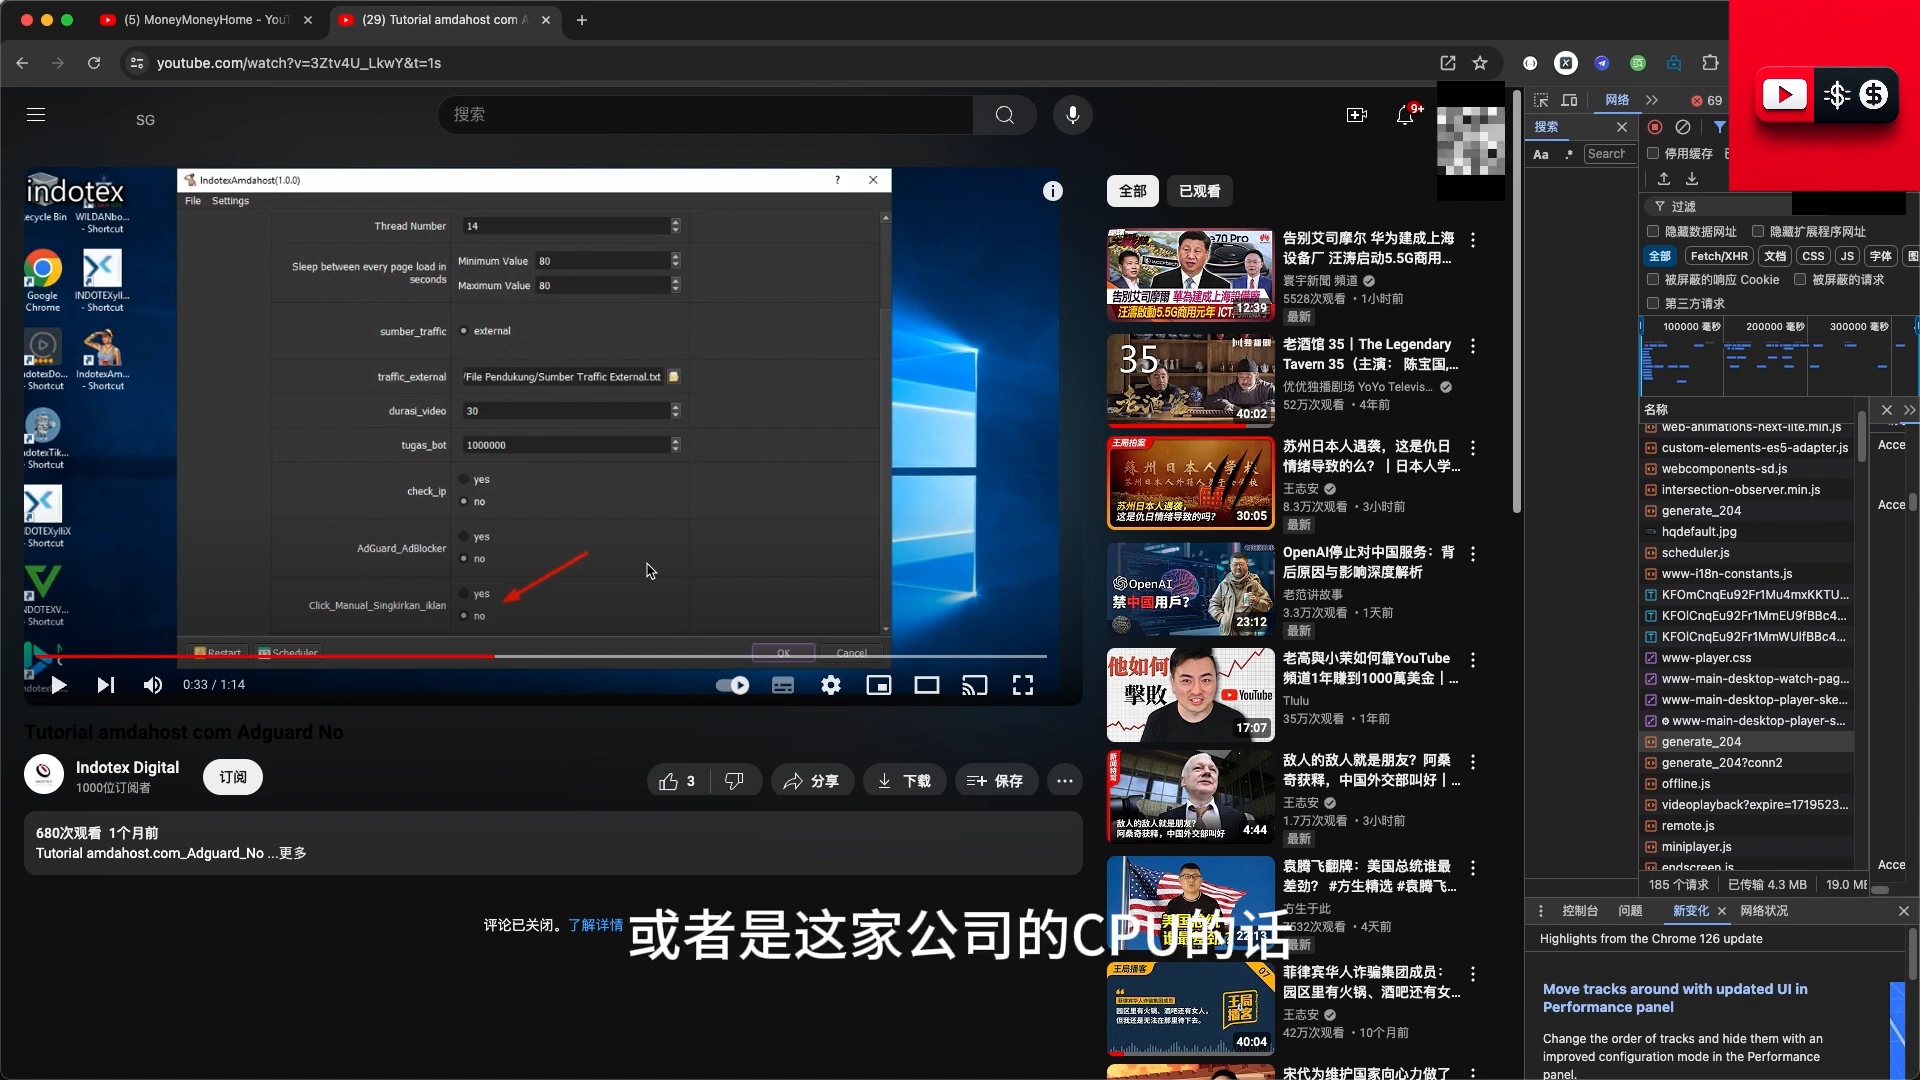The image size is (1920, 1080).
Task: Open the 了解详情 link about comments
Action: [x=596, y=925]
